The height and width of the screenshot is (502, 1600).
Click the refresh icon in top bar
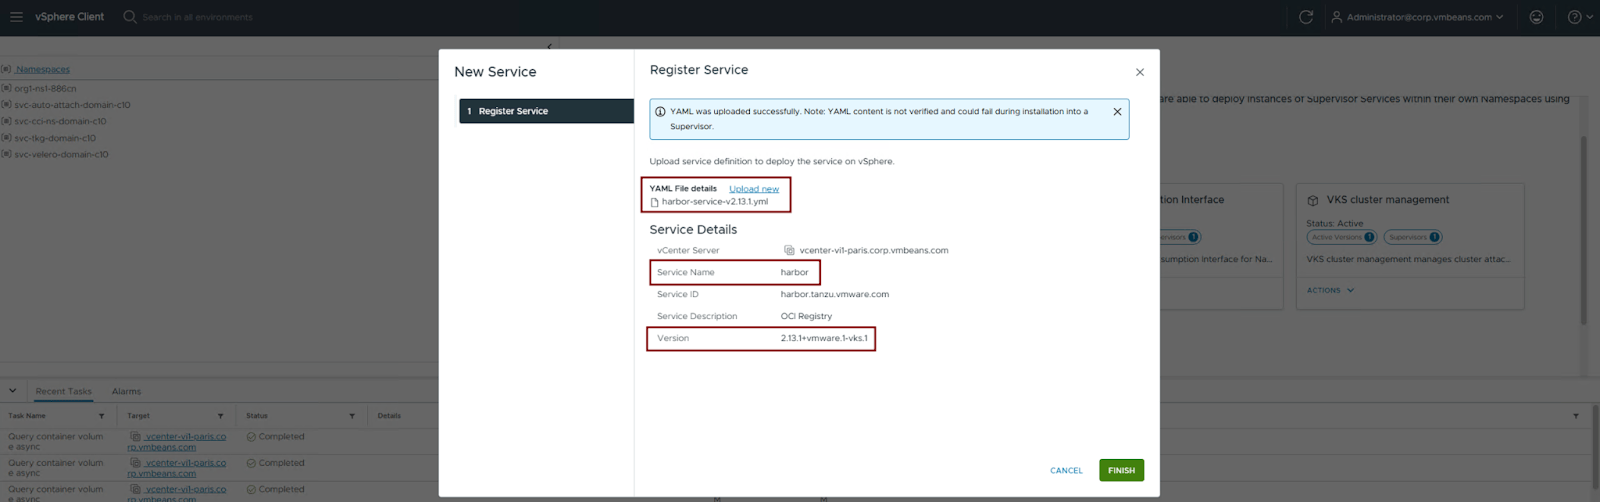[1305, 17]
